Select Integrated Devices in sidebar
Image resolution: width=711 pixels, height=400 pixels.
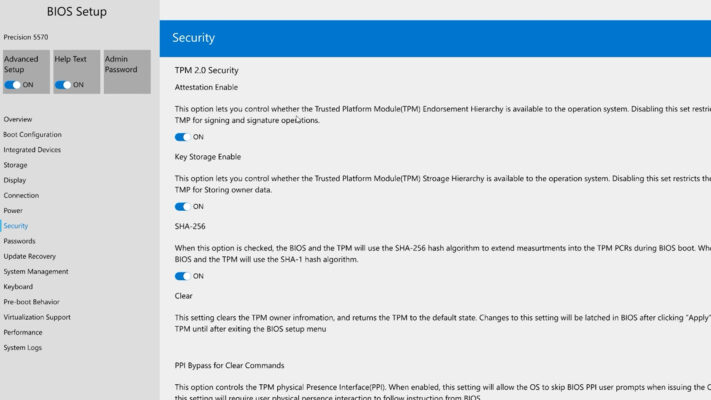click(32, 150)
